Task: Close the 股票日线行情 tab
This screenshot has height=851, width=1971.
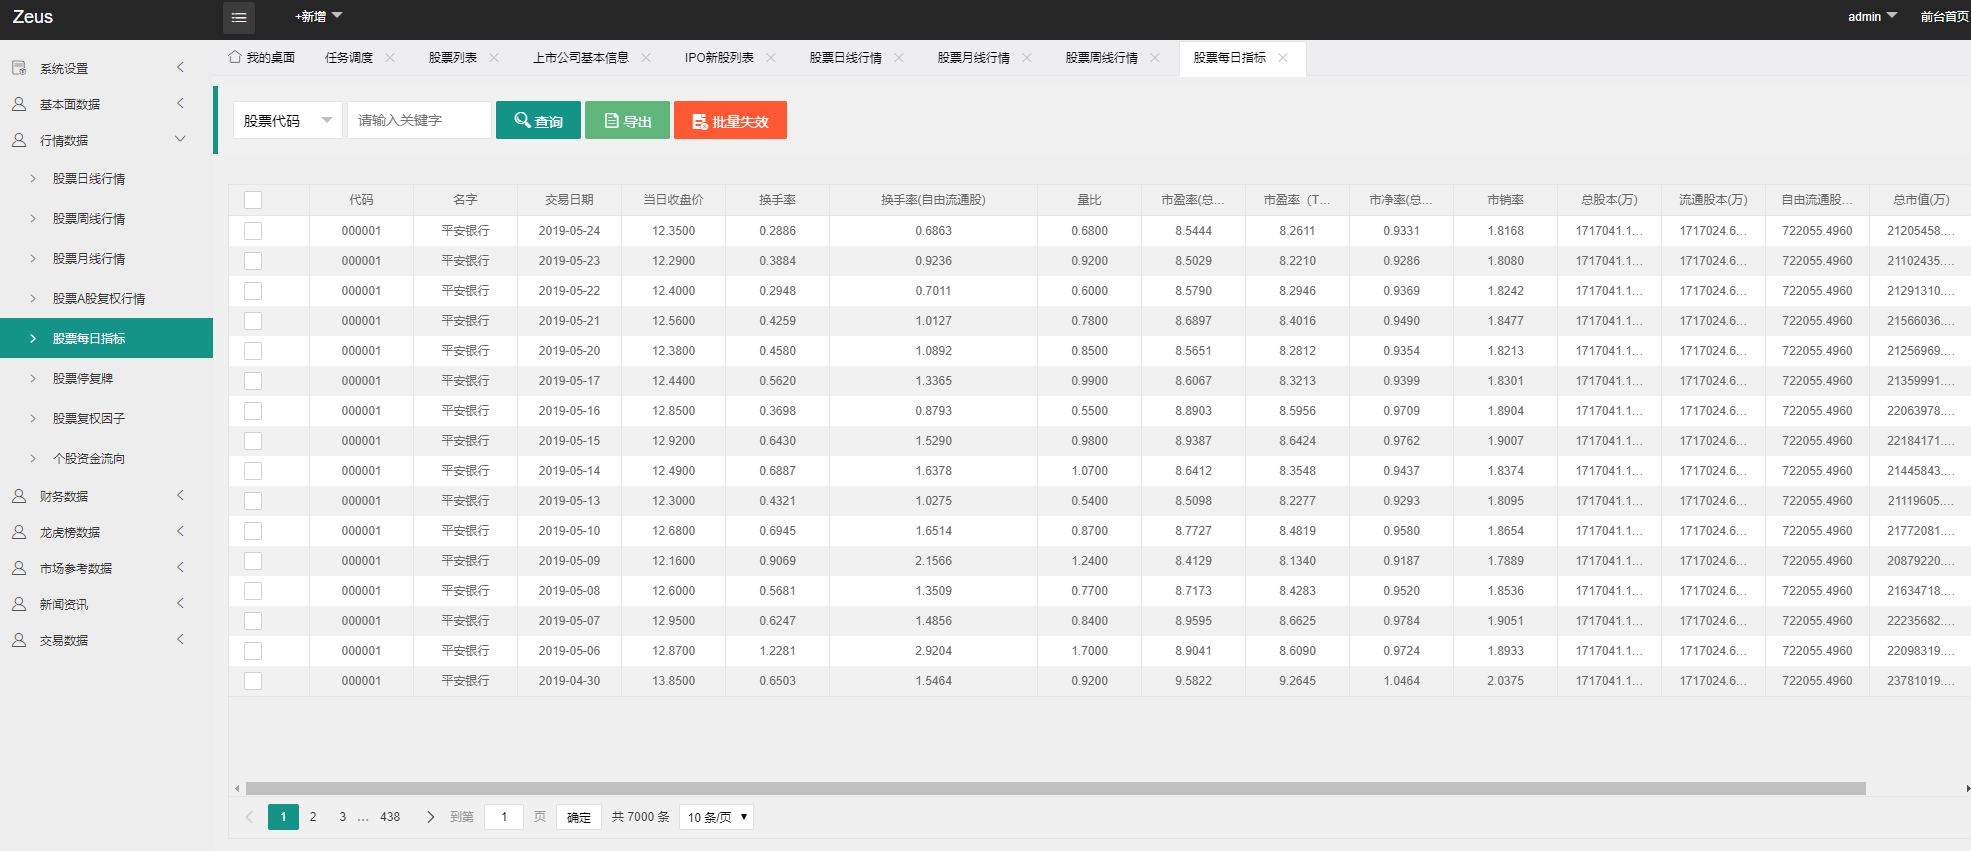Action: [x=899, y=58]
